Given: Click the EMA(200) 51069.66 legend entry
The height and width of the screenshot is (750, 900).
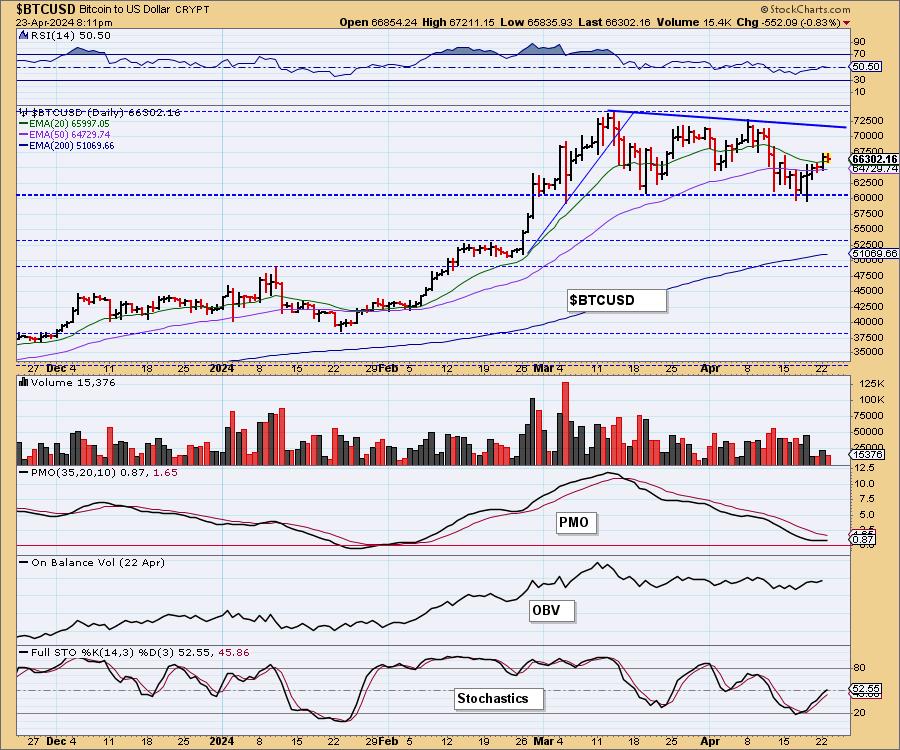Looking at the screenshot, I should coord(67,146).
